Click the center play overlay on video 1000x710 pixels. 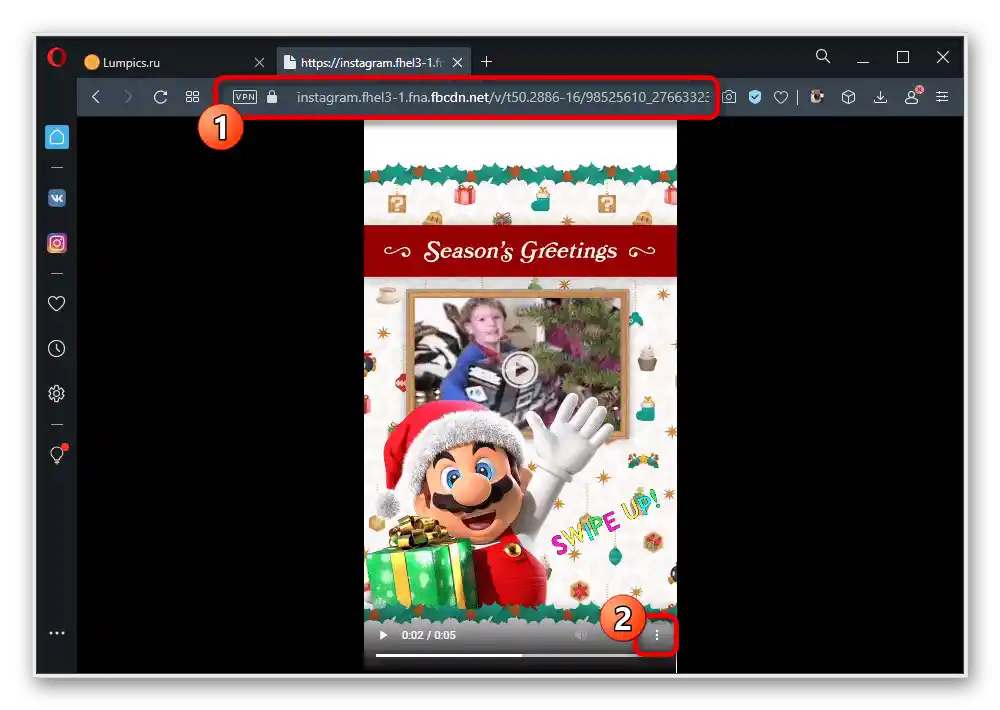tap(519, 369)
